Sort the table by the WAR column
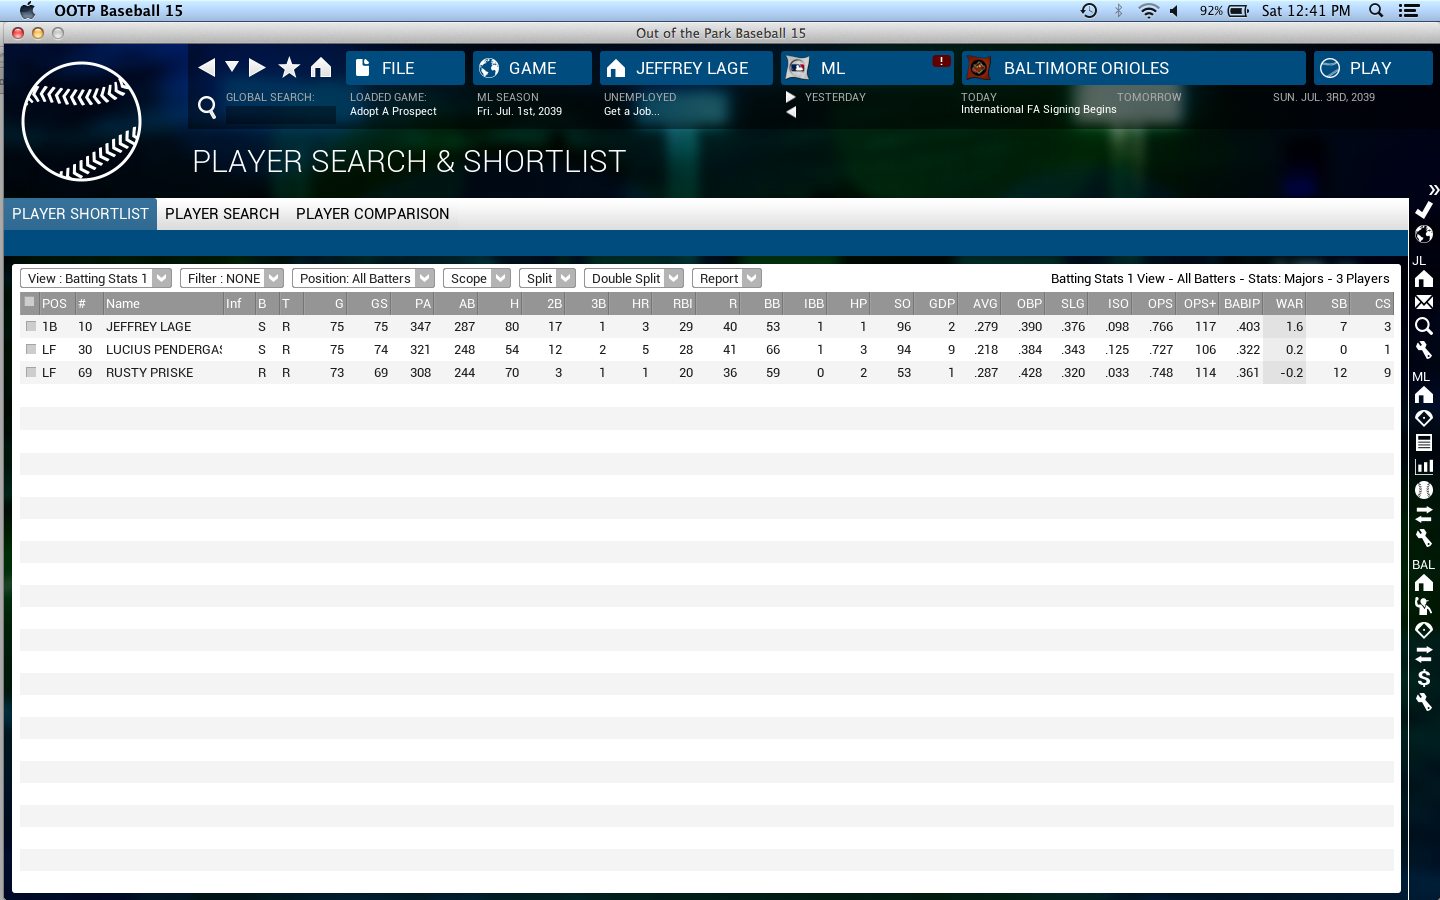This screenshot has height=900, width=1440. pyautogui.click(x=1285, y=303)
